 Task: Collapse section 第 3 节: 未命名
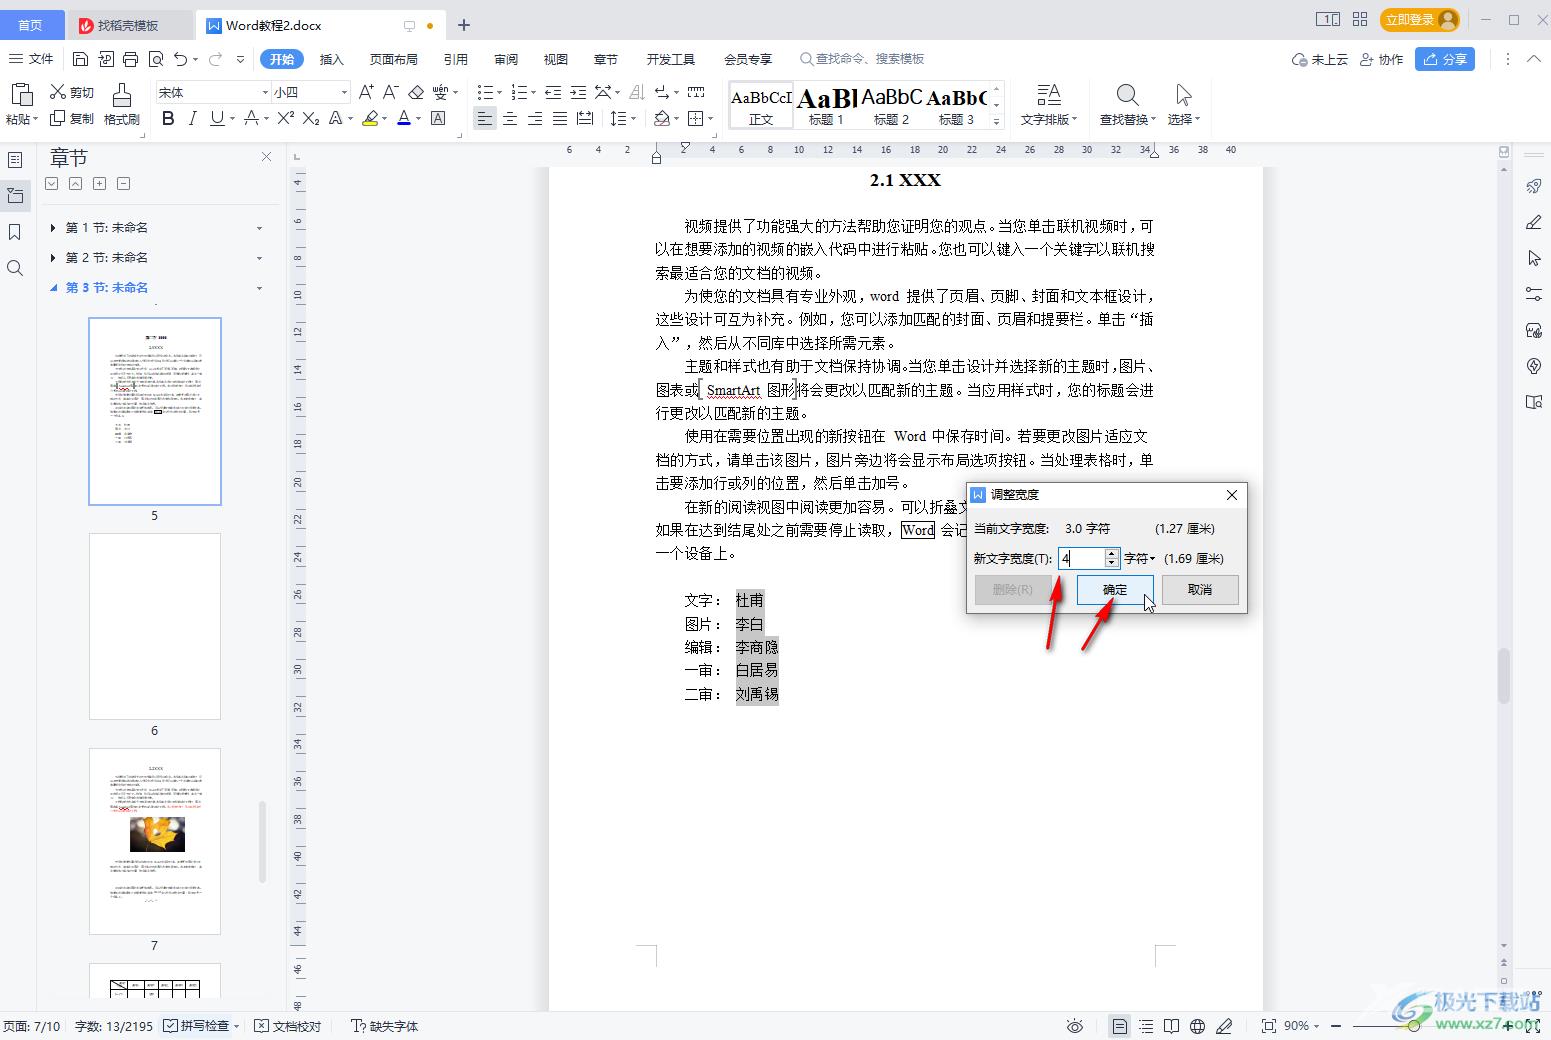[x=52, y=288]
